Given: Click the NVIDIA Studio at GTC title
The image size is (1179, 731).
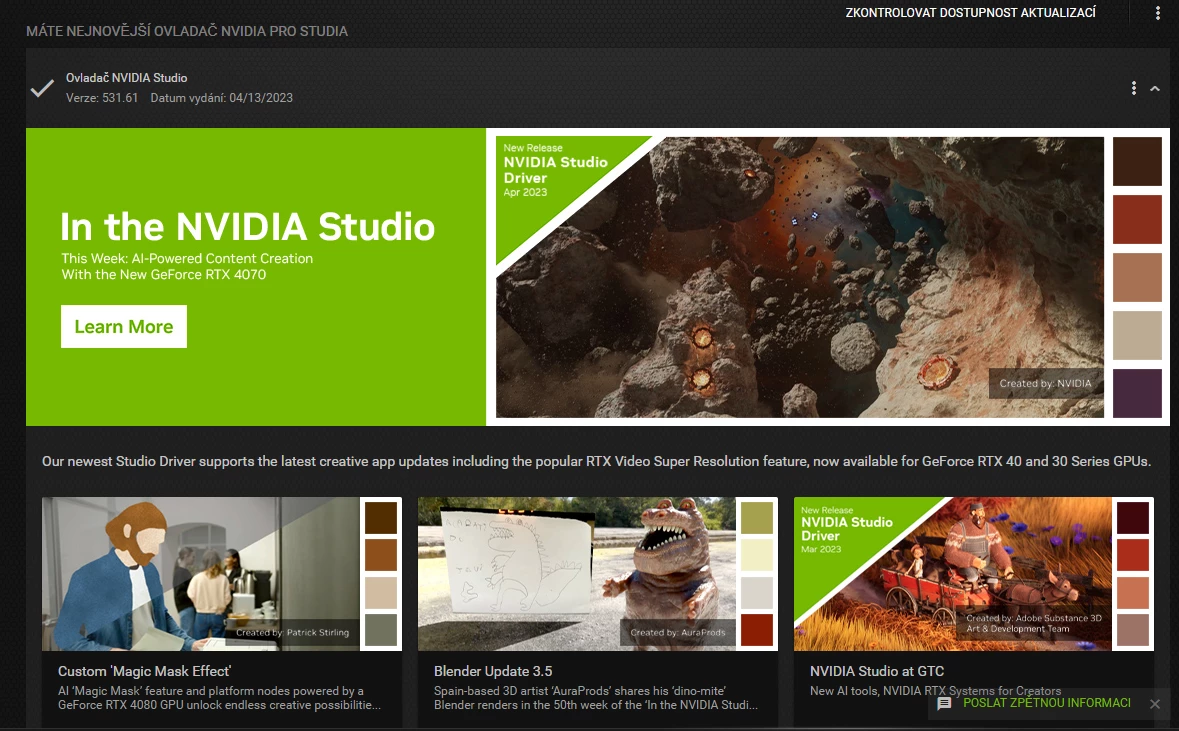Looking at the screenshot, I should [x=877, y=671].
